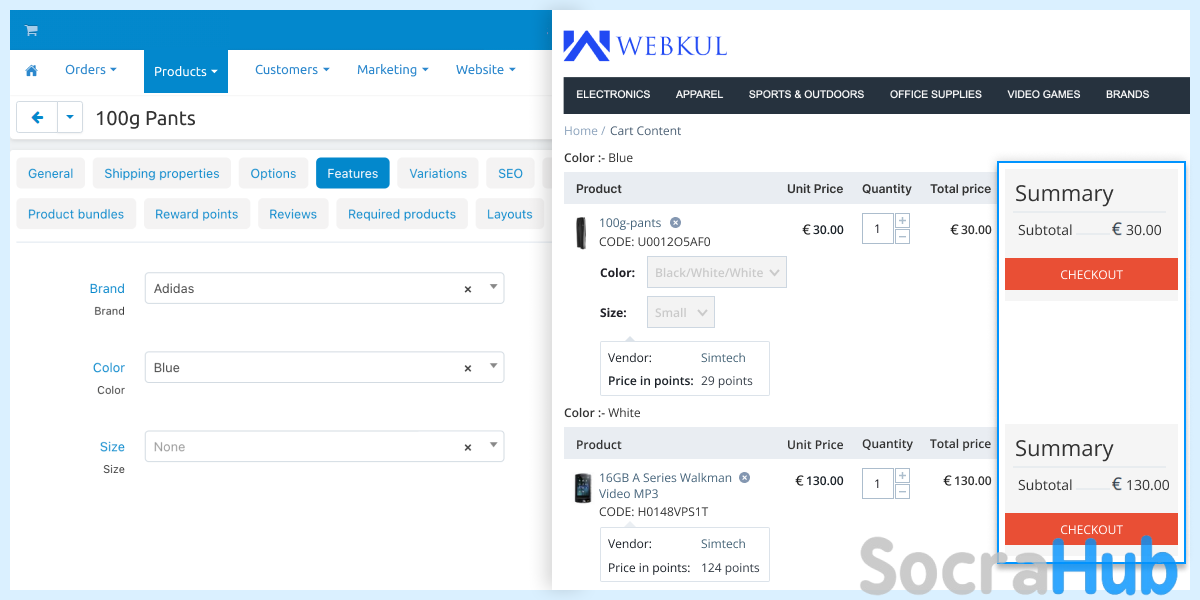Screen dimensions: 1200x600
Task: Click the 'CODE: H0148VPS1T' text
Action: (653, 512)
